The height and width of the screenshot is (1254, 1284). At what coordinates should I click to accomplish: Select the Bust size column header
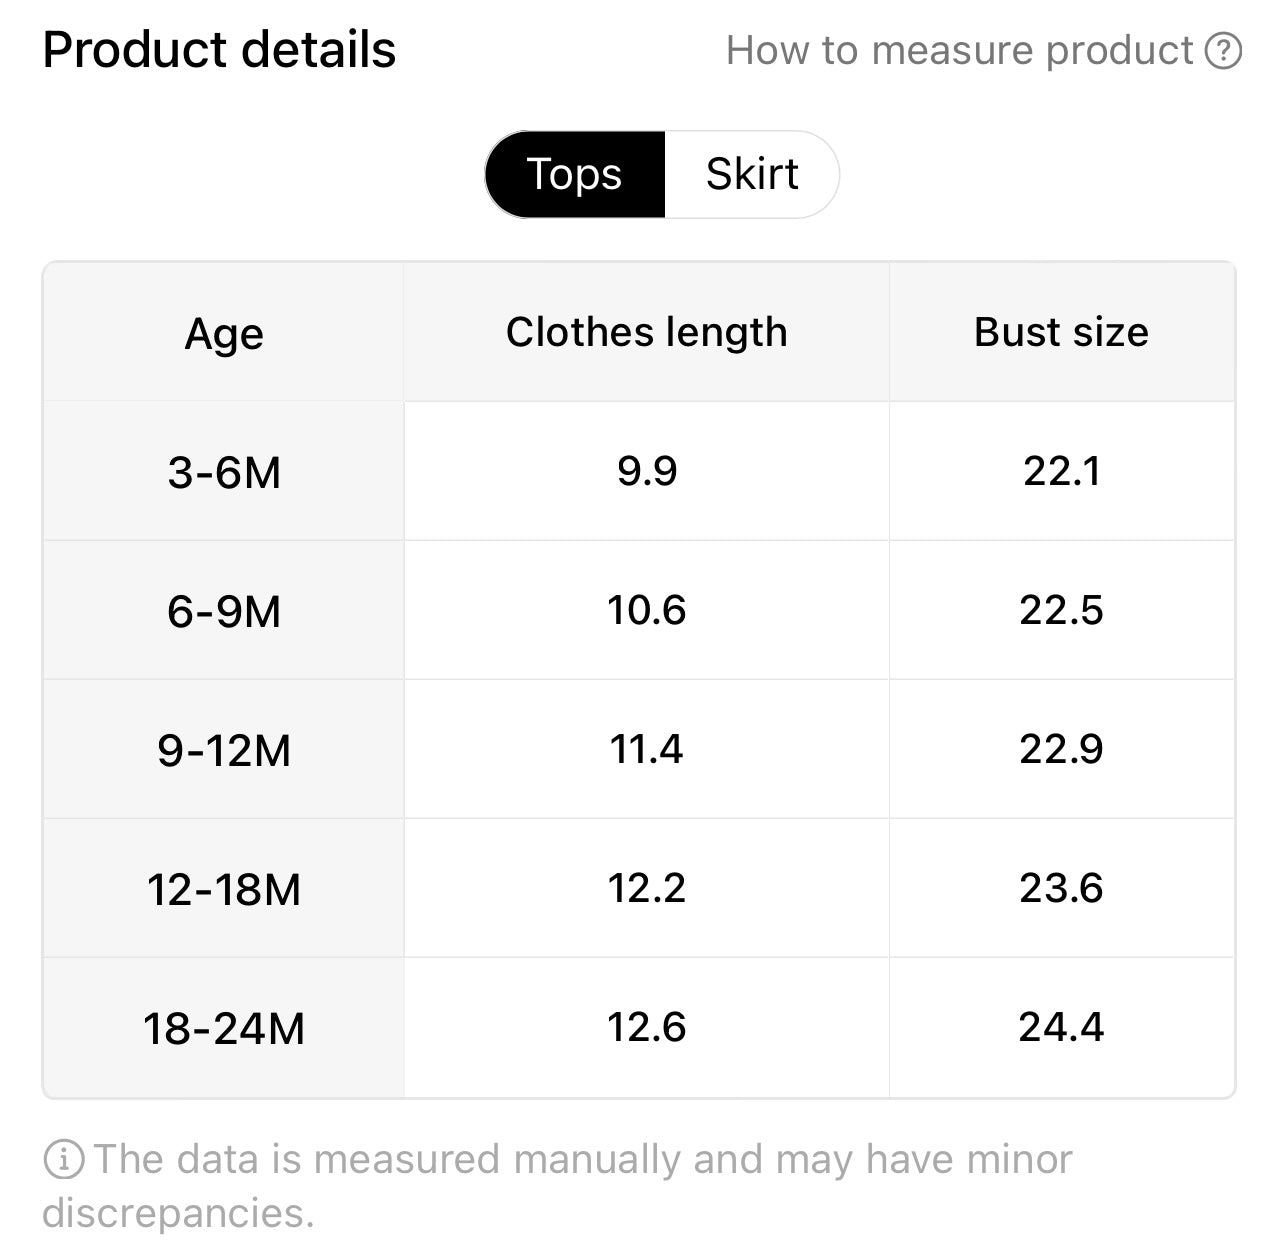click(x=1062, y=333)
